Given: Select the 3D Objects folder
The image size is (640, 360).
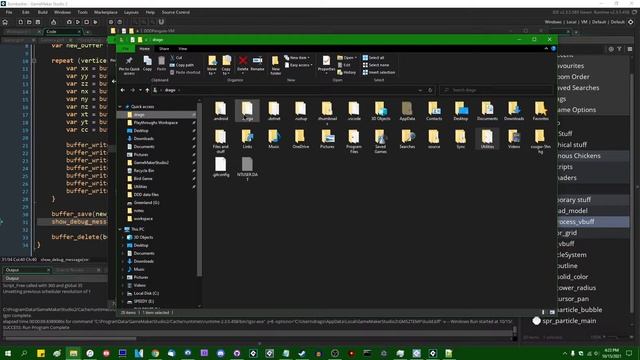Looking at the screenshot, I should 380,111.
